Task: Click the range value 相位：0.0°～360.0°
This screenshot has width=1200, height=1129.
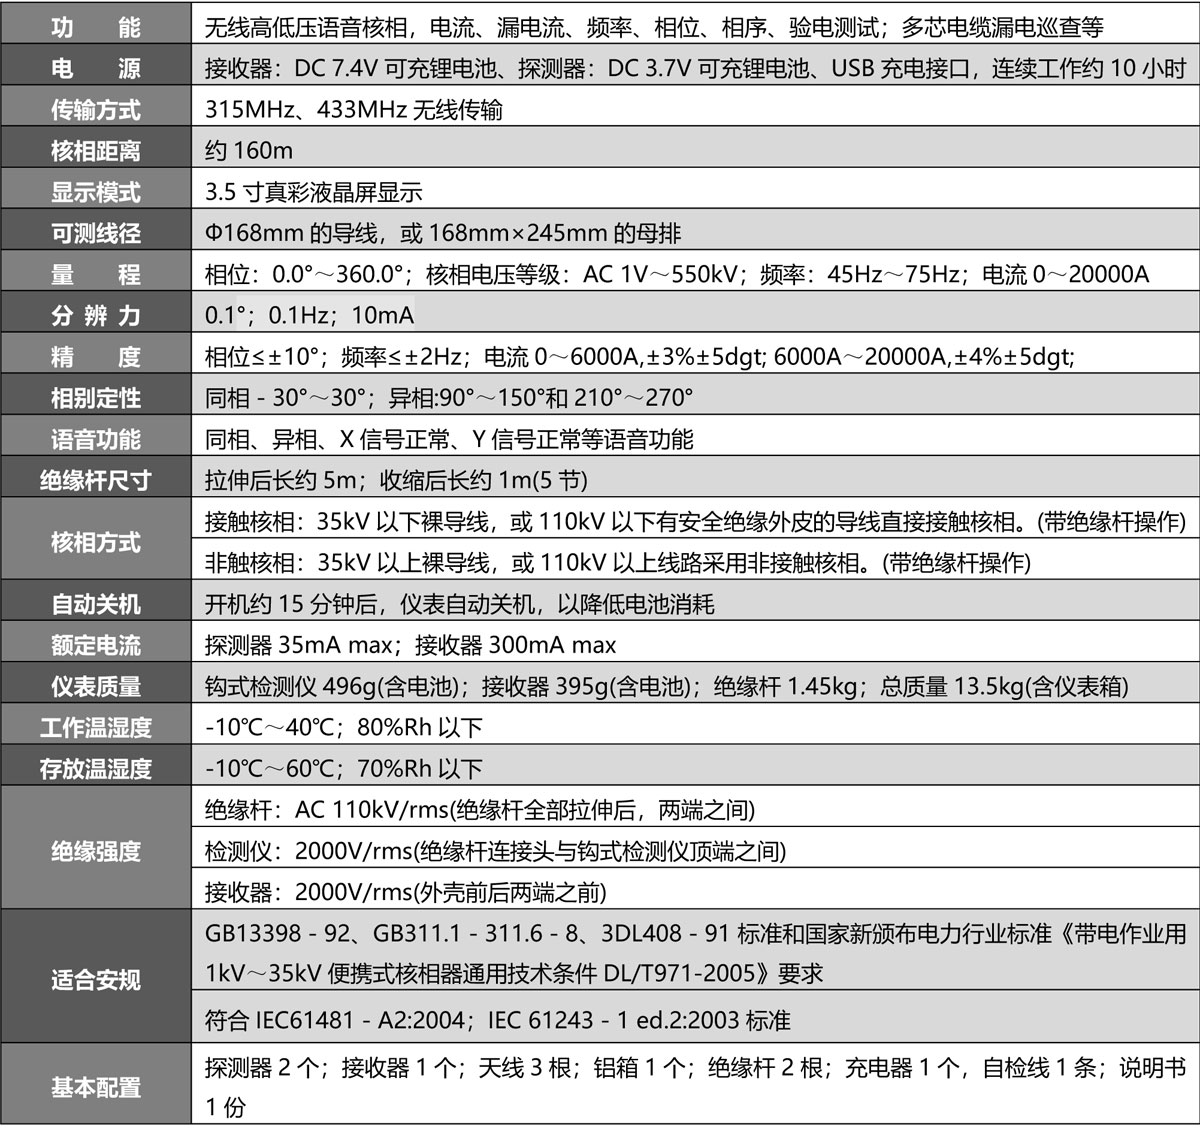Action: (303, 274)
